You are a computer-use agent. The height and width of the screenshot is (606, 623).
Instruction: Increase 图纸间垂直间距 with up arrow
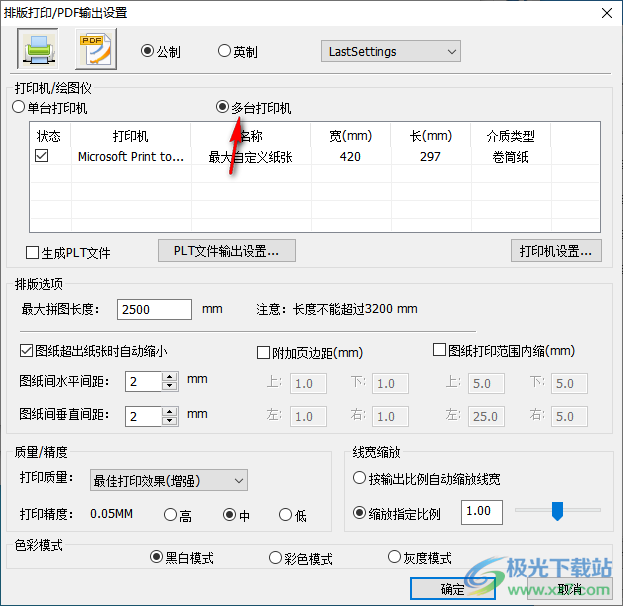170,411
